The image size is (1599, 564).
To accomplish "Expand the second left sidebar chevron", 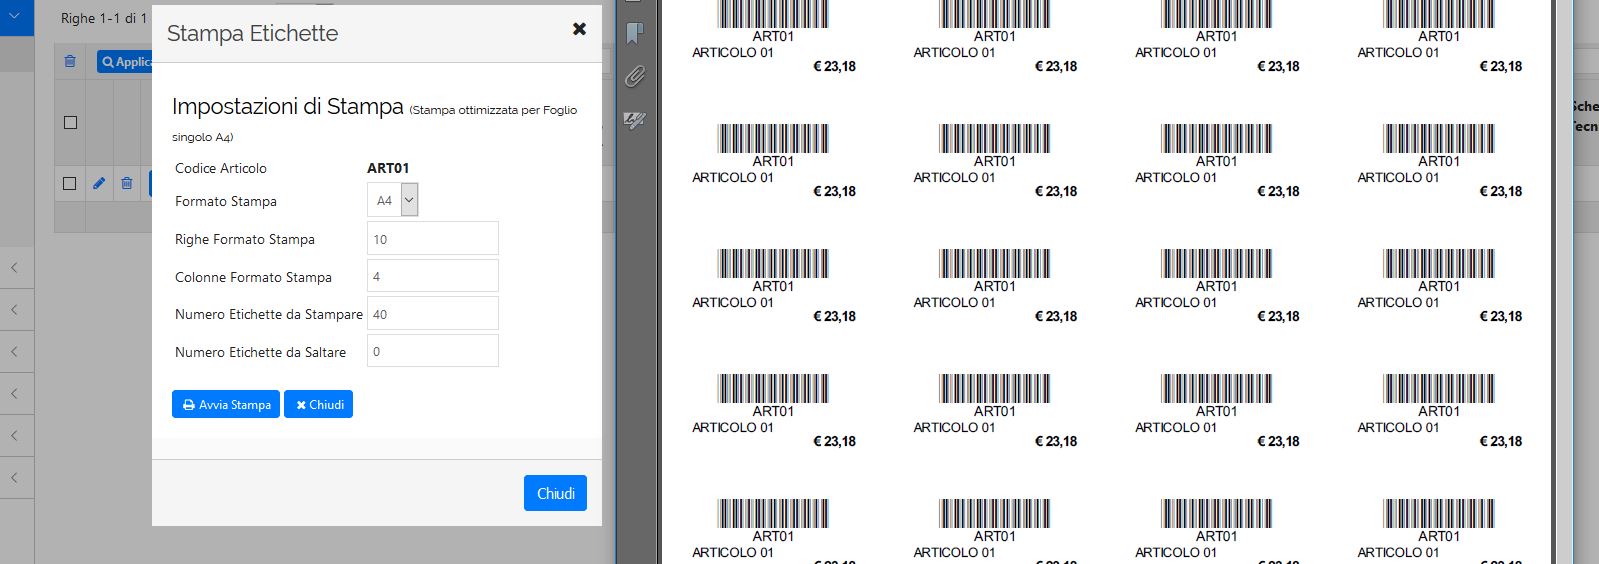I will click(15, 310).
